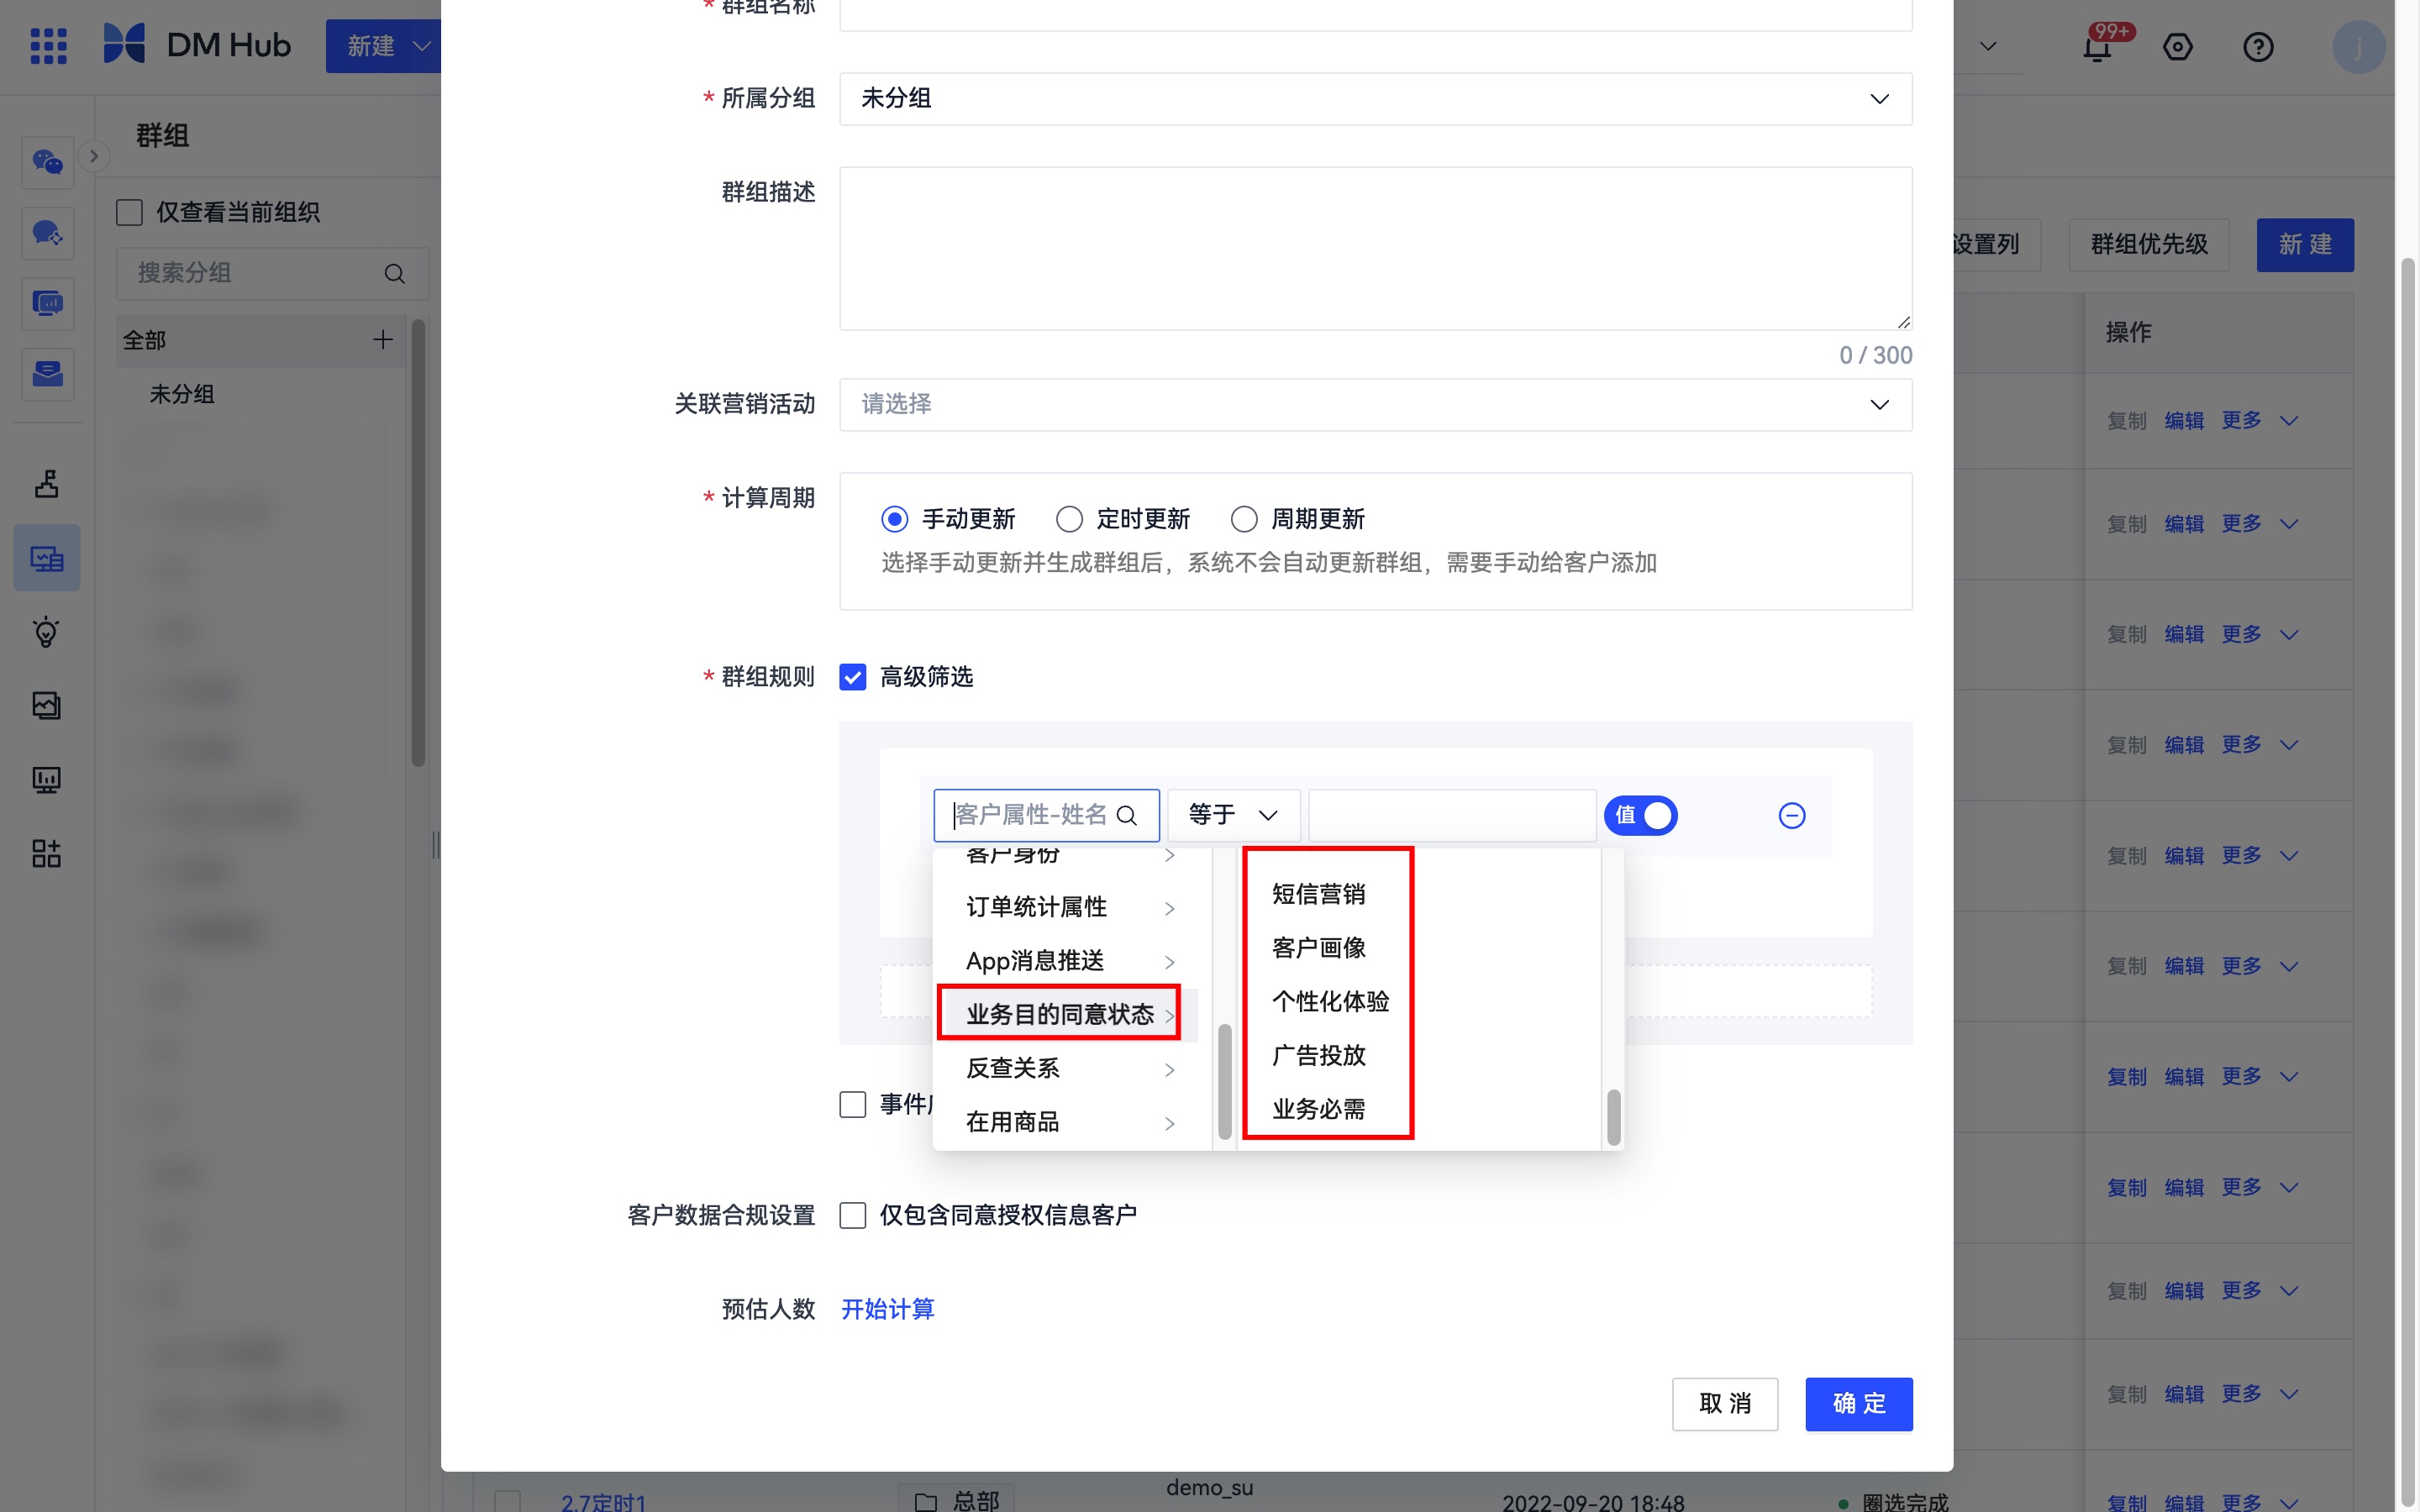
Task: Open the 关联营销活动 dropdown
Action: tap(1376, 405)
